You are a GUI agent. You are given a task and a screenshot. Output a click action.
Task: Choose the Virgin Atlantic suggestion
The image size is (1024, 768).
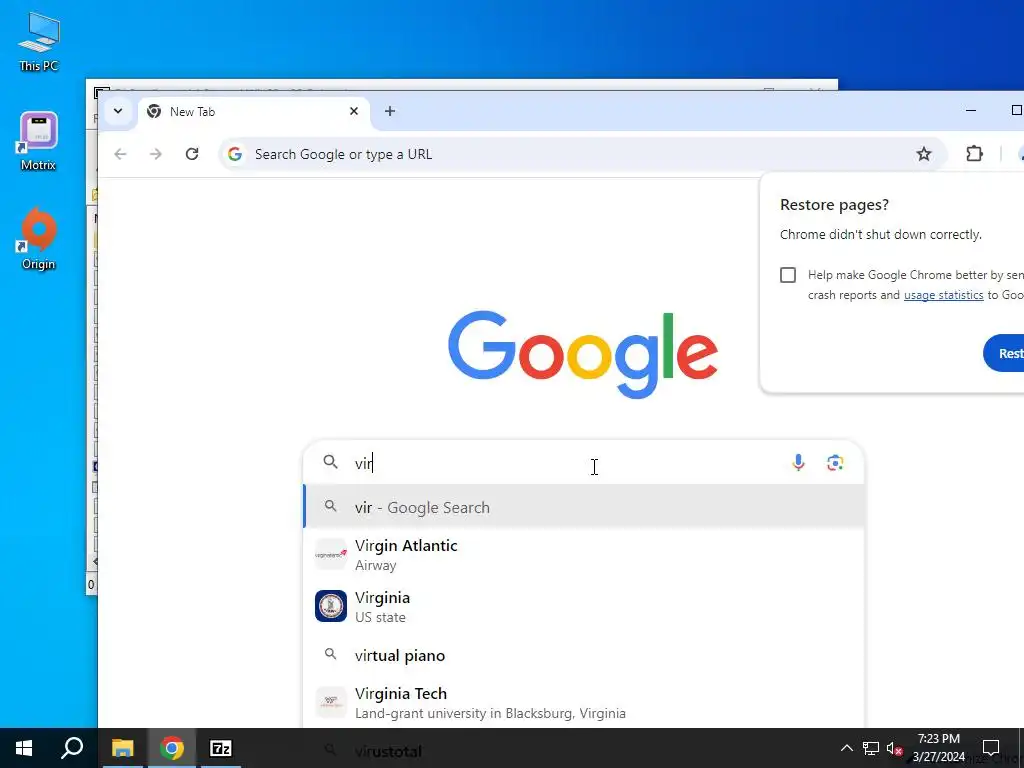click(x=584, y=554)
